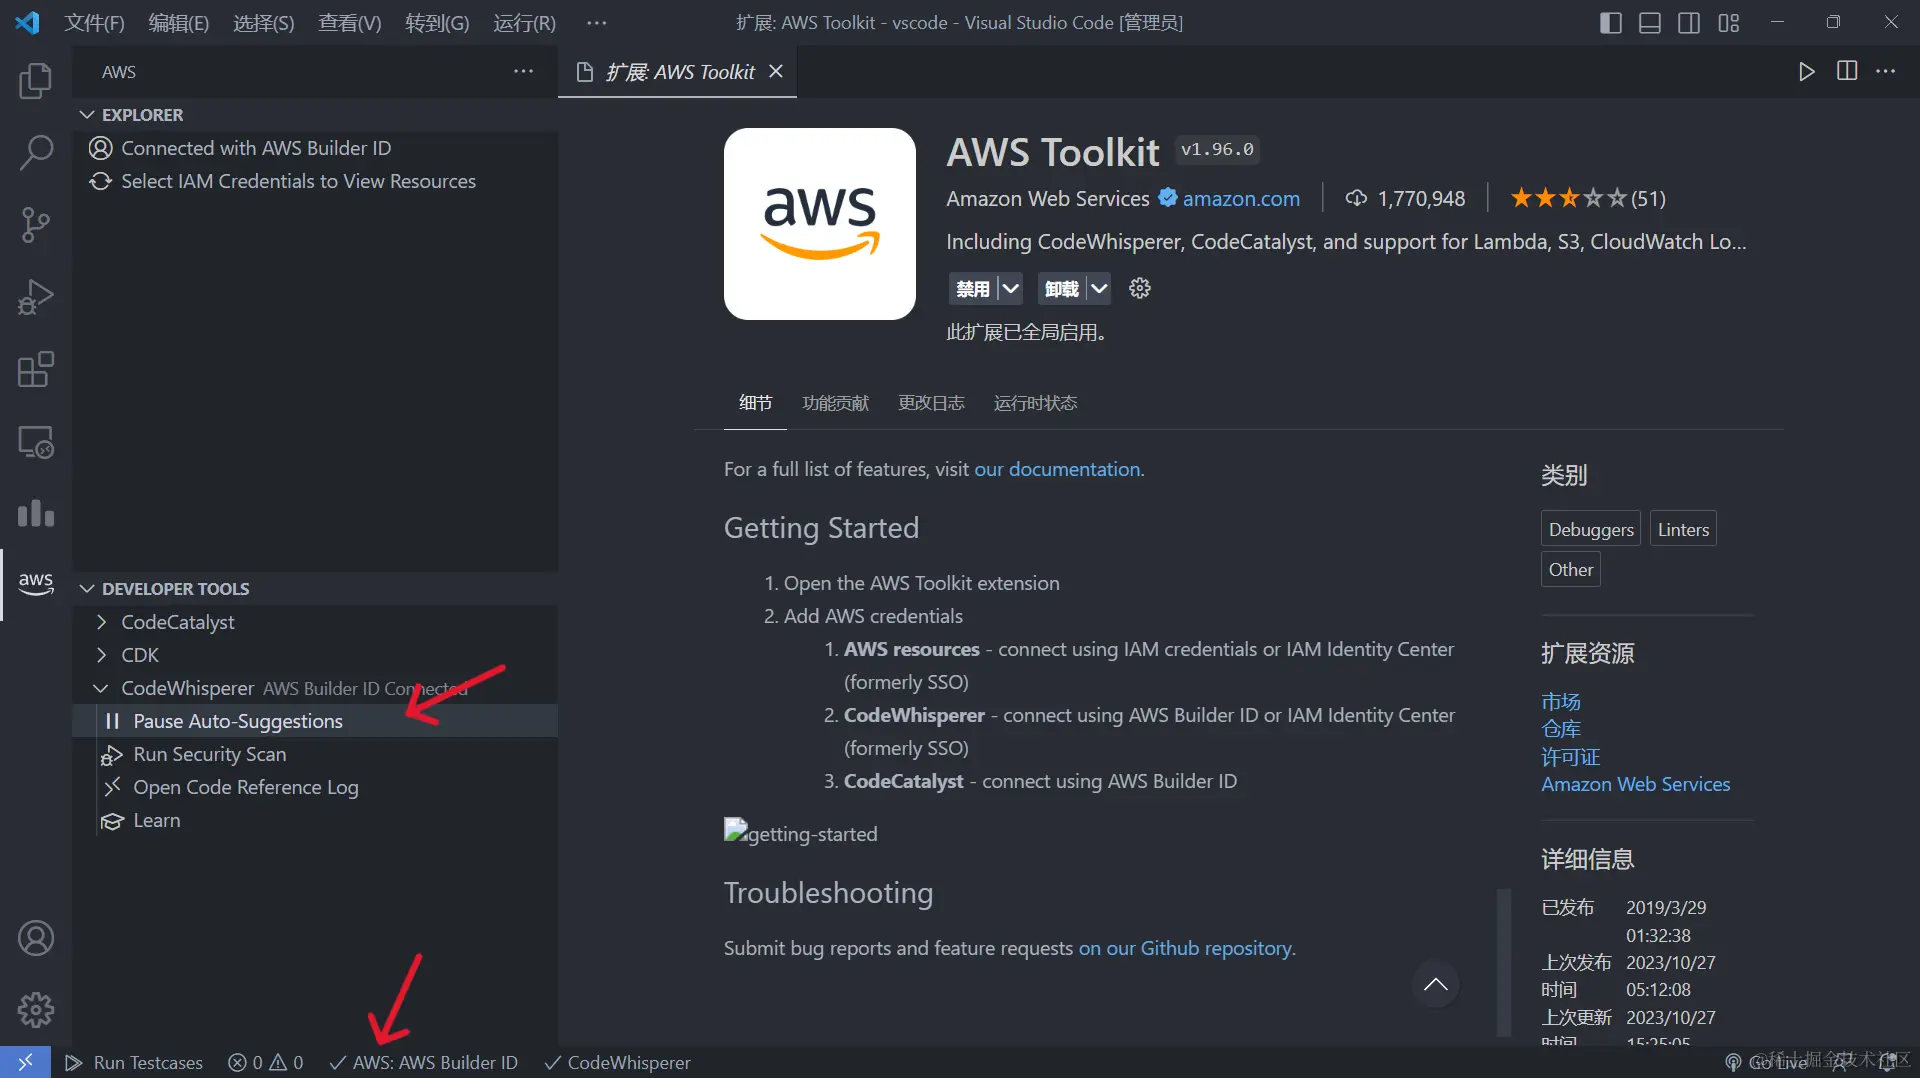Open the 文件(F) menu
This screenshot has width=1920, height=1078.
95,22
